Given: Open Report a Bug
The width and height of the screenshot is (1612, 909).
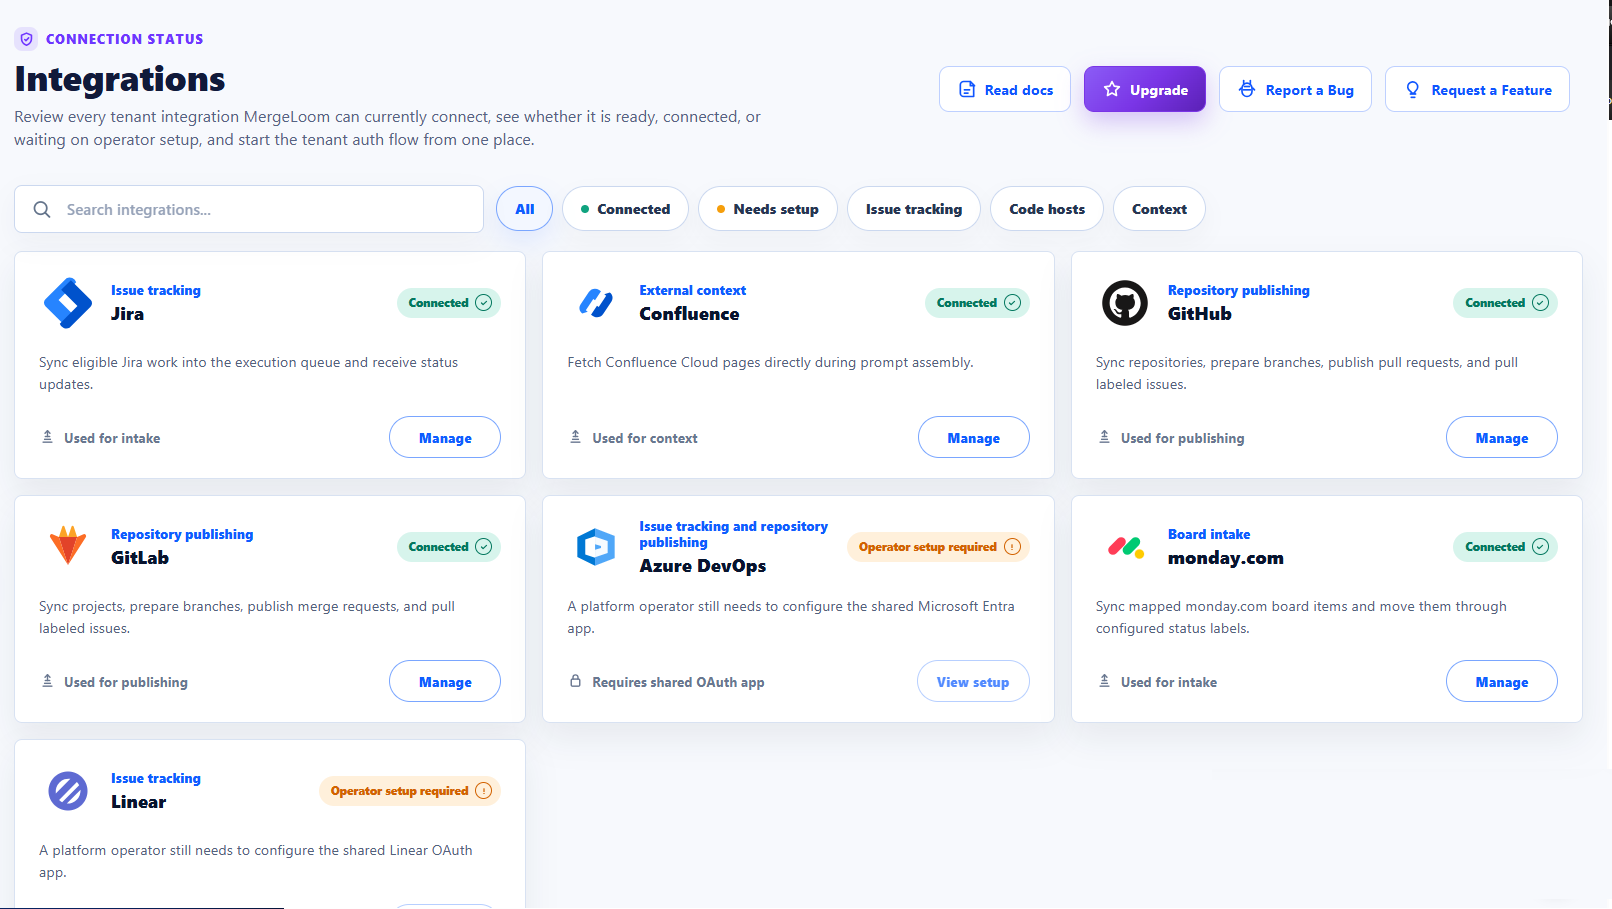Looking at the screenshot, I should click(x=1296, y=89).
